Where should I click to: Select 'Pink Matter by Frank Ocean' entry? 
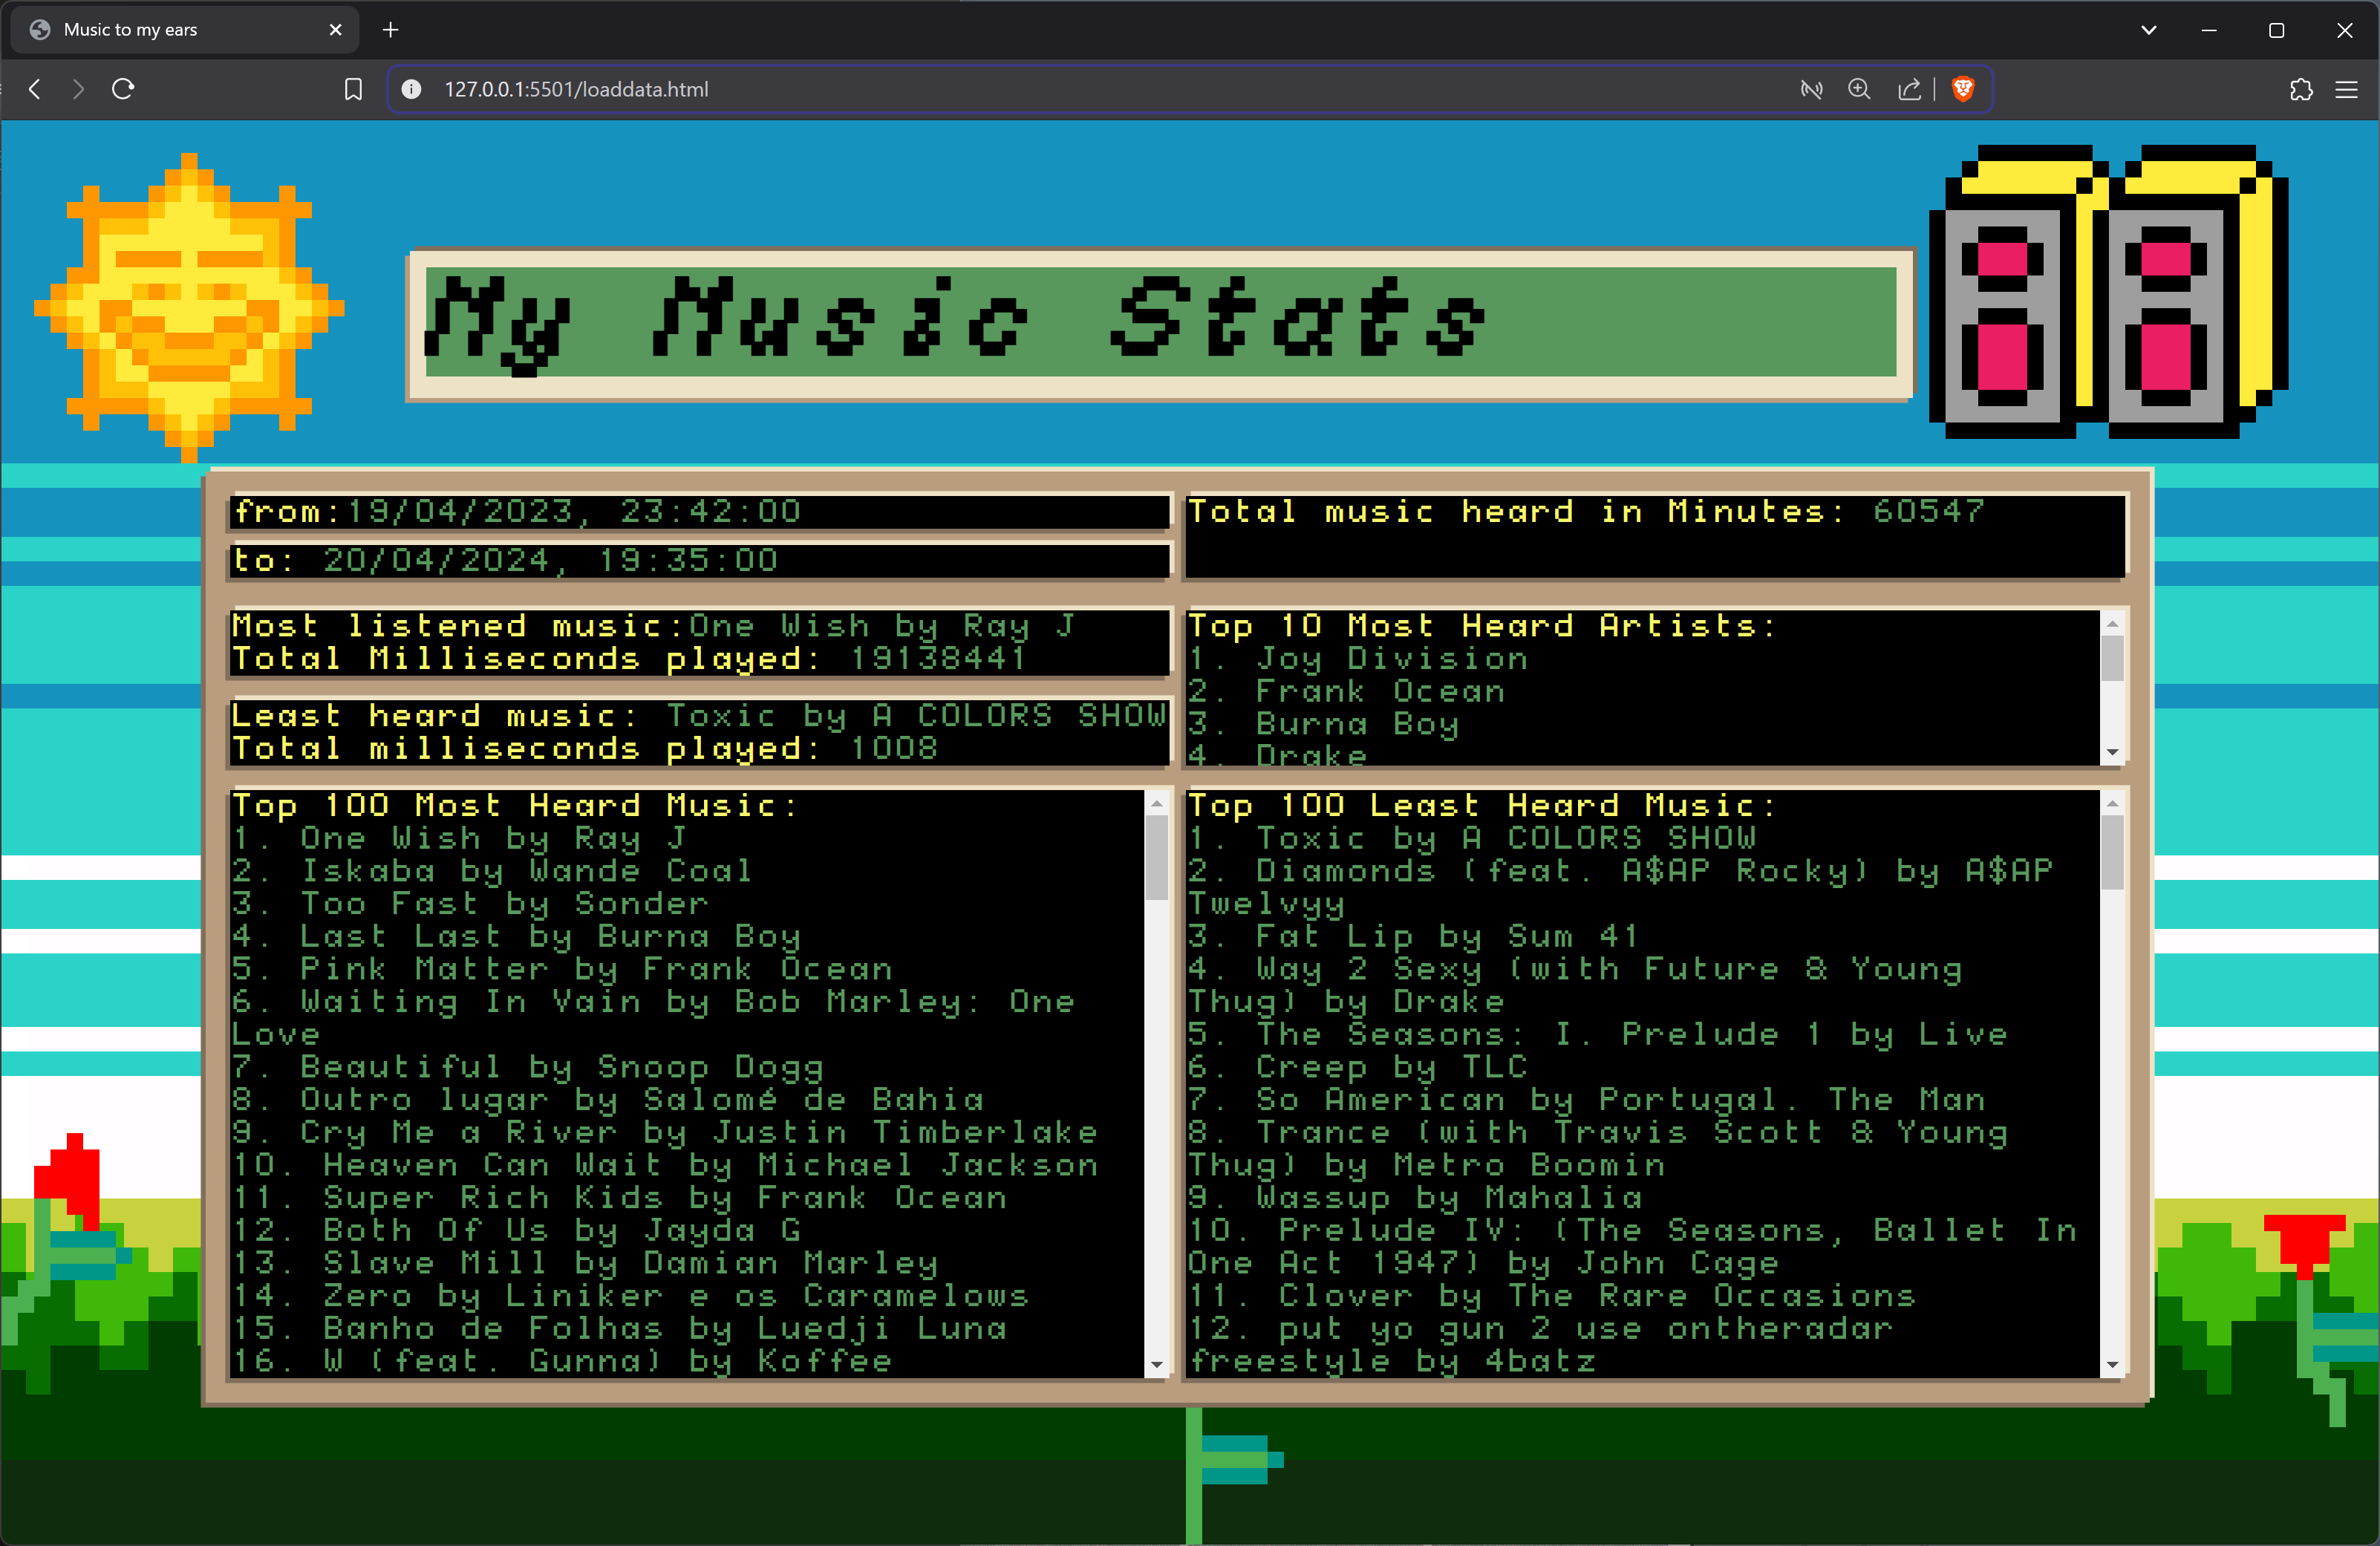(561, 969)
